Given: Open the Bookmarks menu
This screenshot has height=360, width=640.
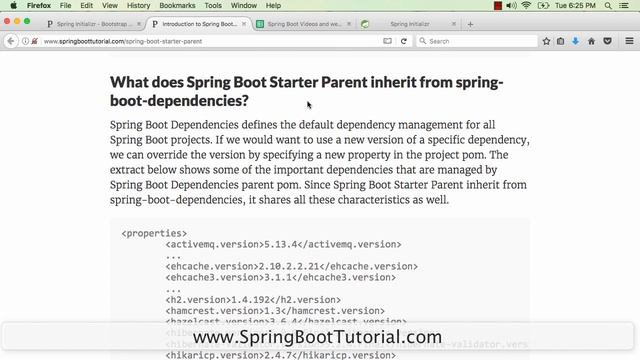Looking at the screenshot, I should [177, 6].
